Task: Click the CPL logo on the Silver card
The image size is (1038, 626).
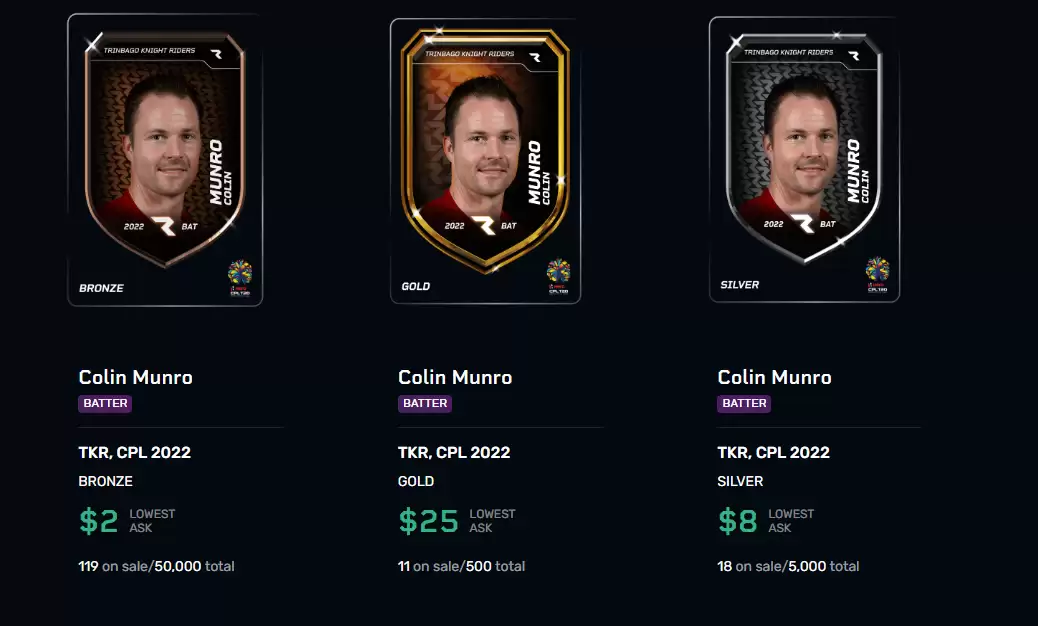Action: [877, 275]
